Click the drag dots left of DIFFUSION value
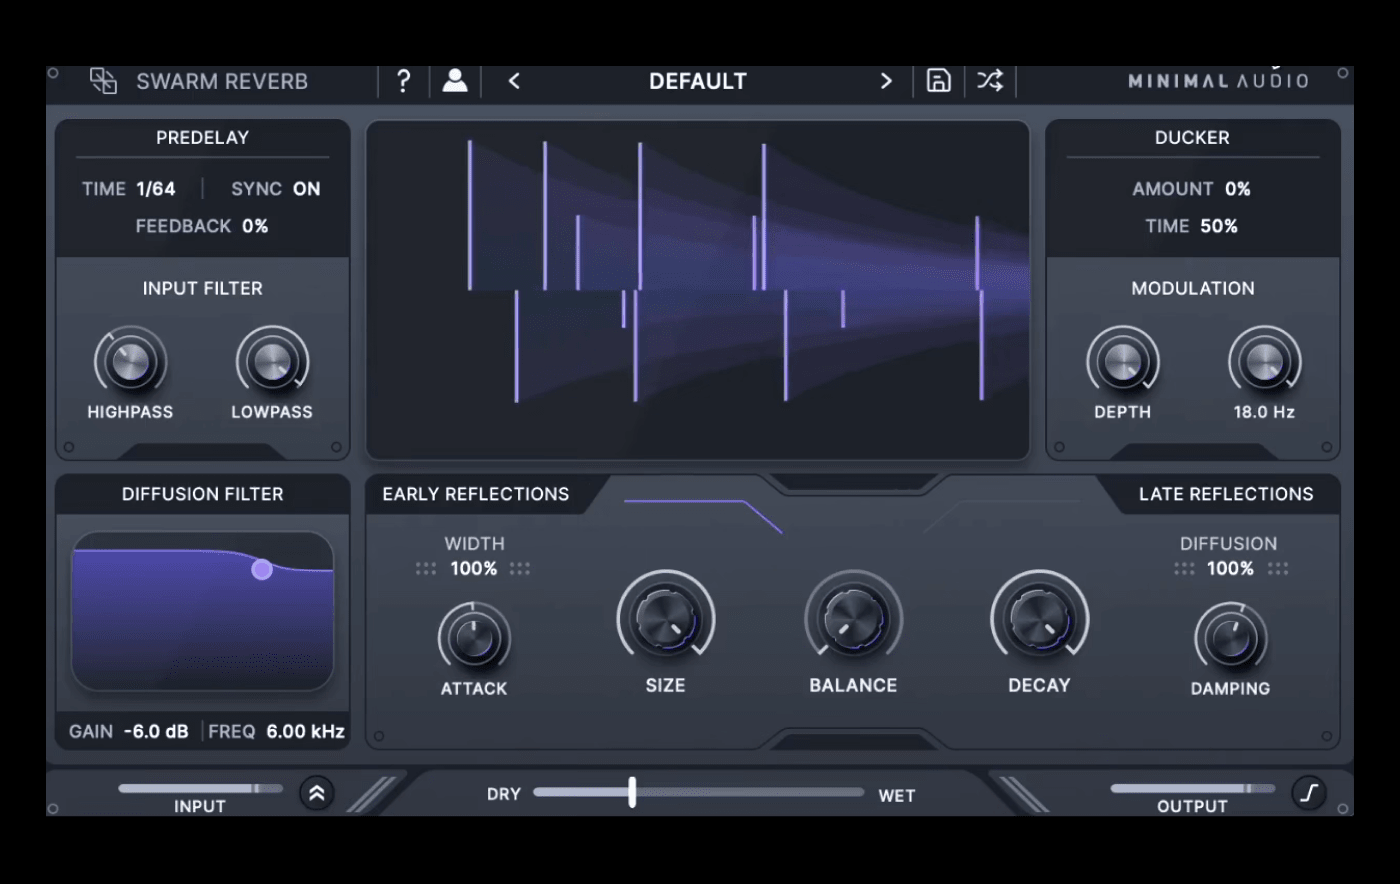 (1184, 569)
